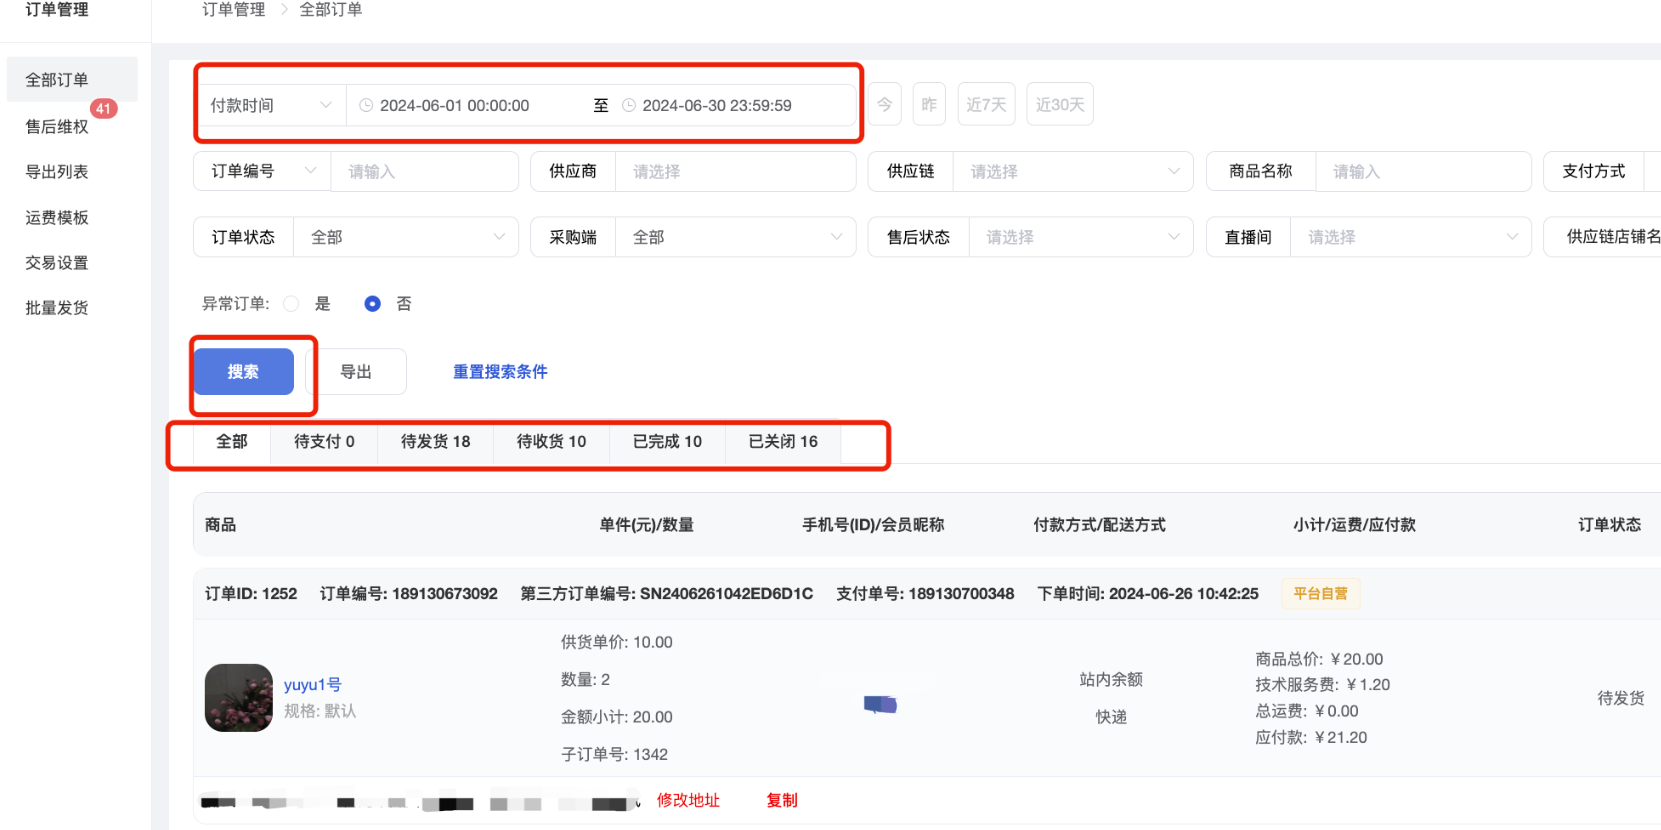
Task: Switch to the 已完成 10 tab
Action: [667, 442]
